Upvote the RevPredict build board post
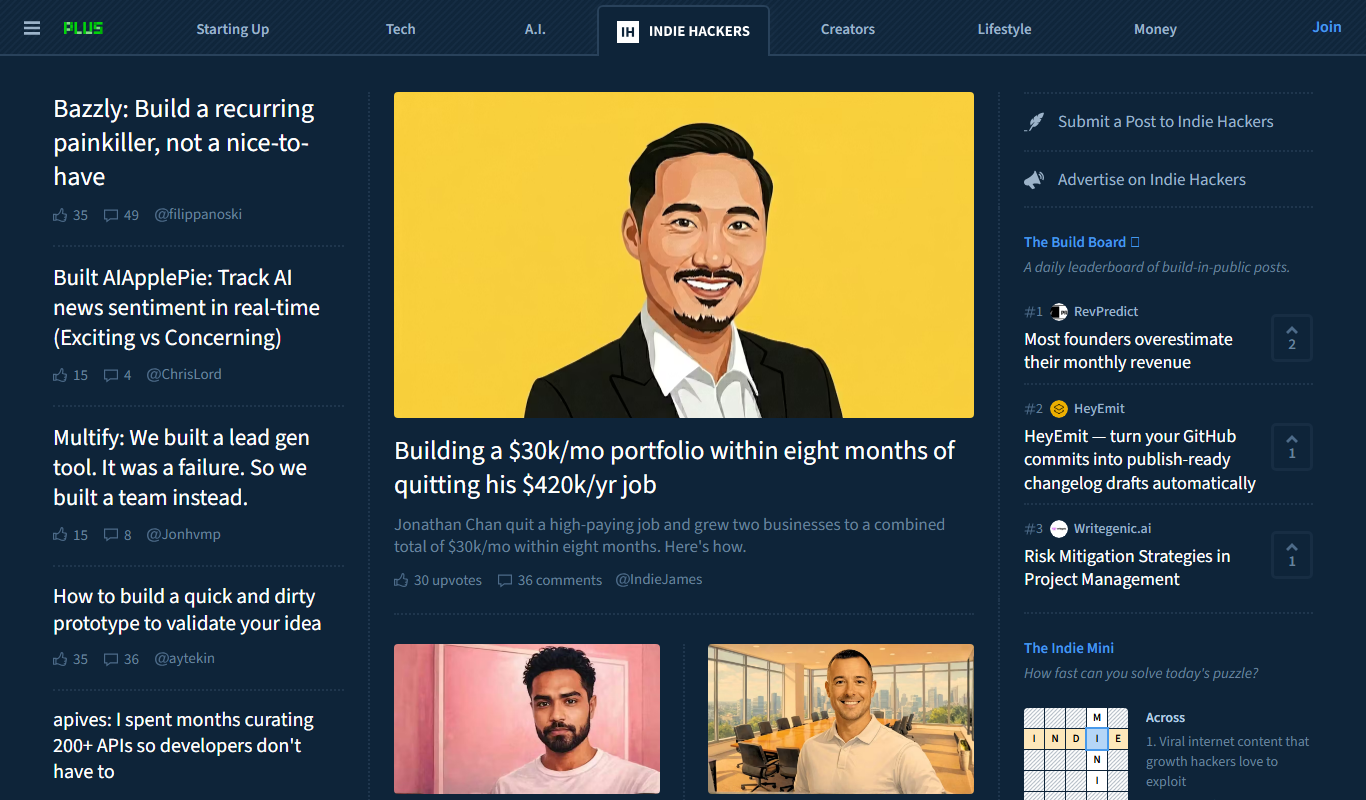1366x800 pixels. (1291, 338)
